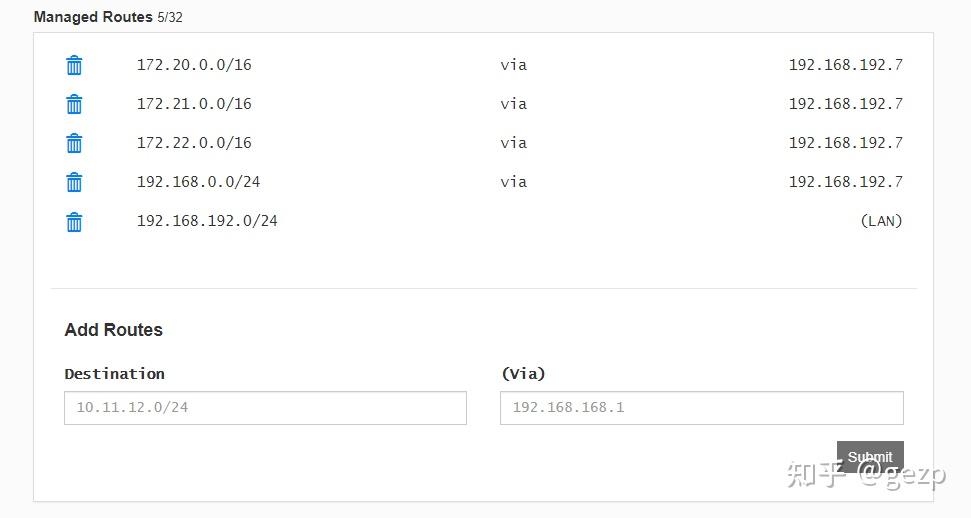971x518 pixels.
Task: Focus the Destination input field
Action: [265, 408]
